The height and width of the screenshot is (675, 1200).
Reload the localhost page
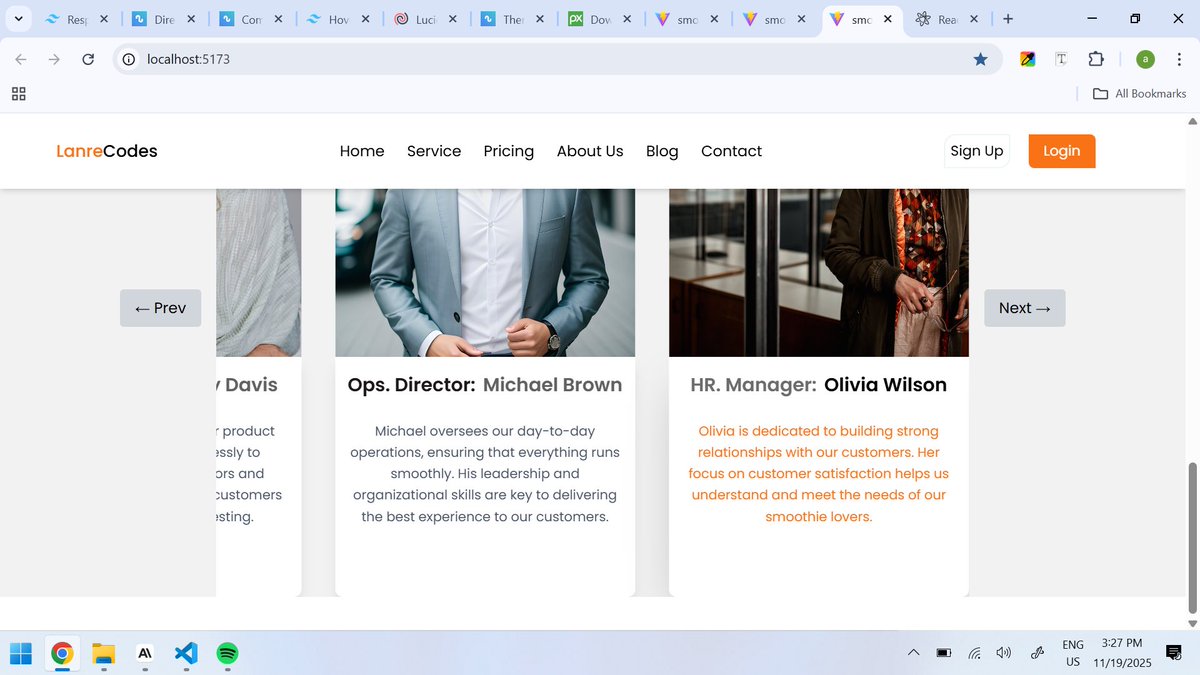click(x=88, y=59)
